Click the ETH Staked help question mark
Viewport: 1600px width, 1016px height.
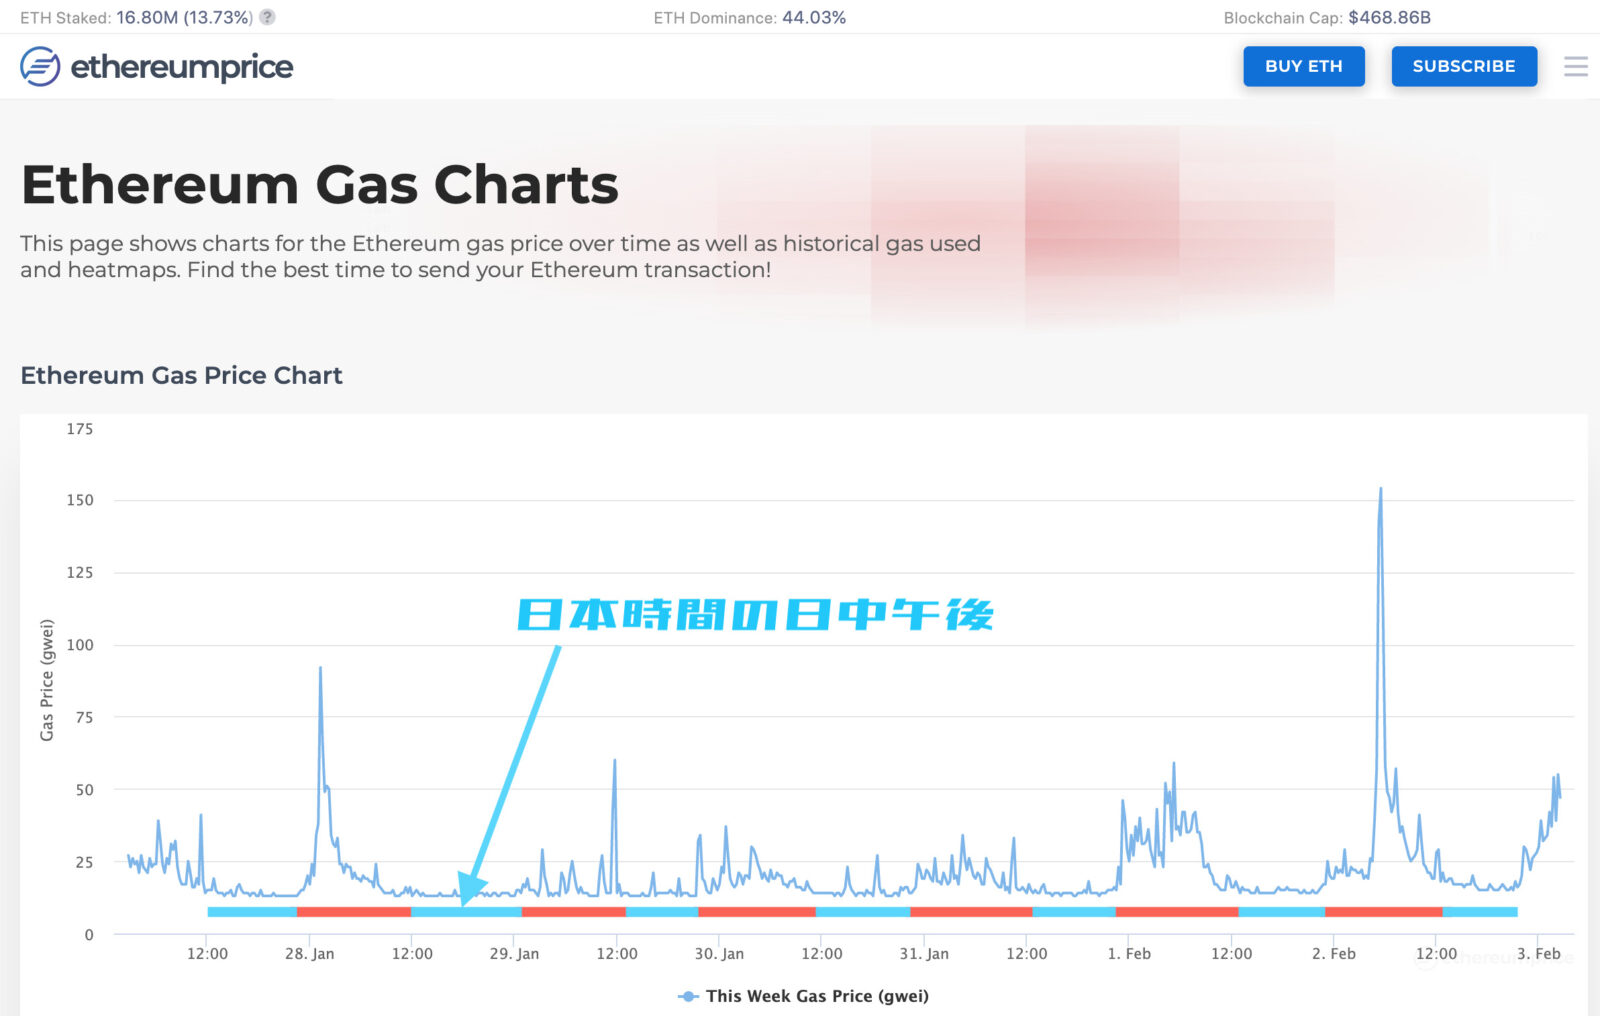point(267,17)
